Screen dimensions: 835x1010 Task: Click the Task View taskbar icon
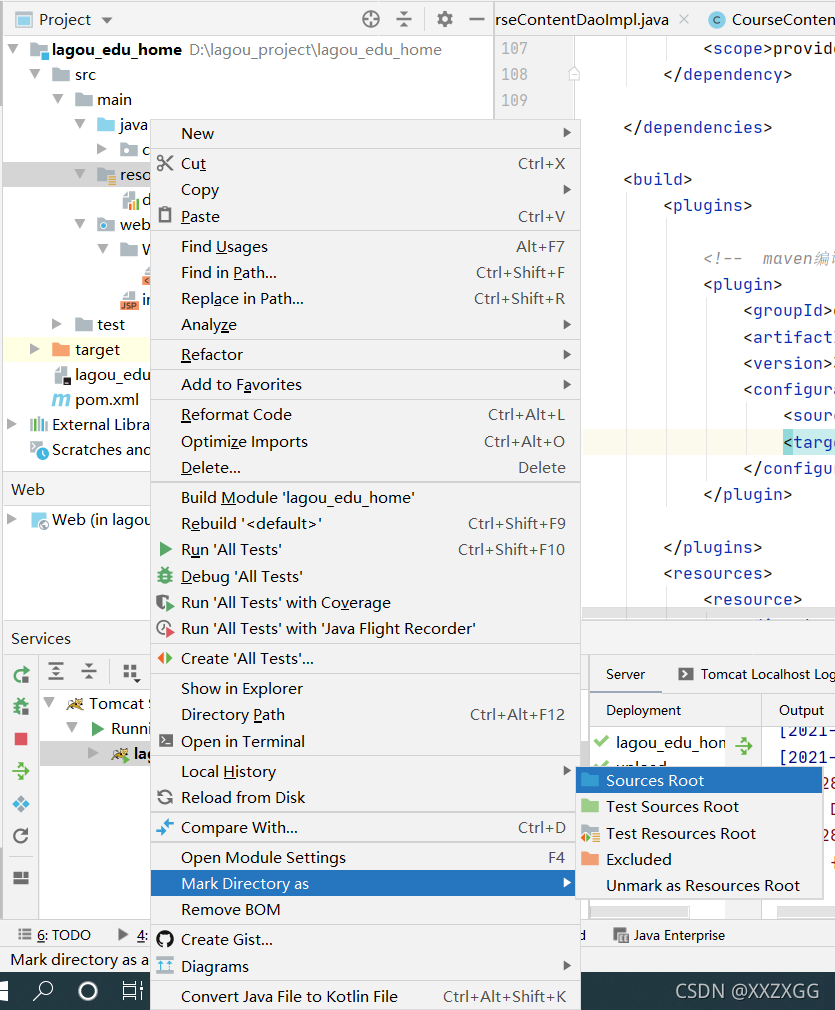pos(132,991)
